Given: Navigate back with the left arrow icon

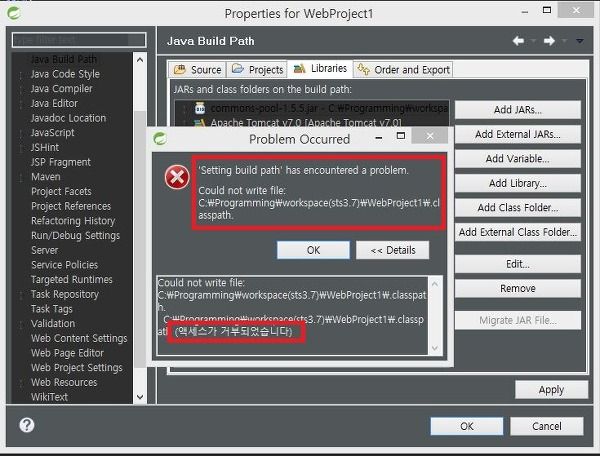Looking at the screenshot, I should (518, 41).
